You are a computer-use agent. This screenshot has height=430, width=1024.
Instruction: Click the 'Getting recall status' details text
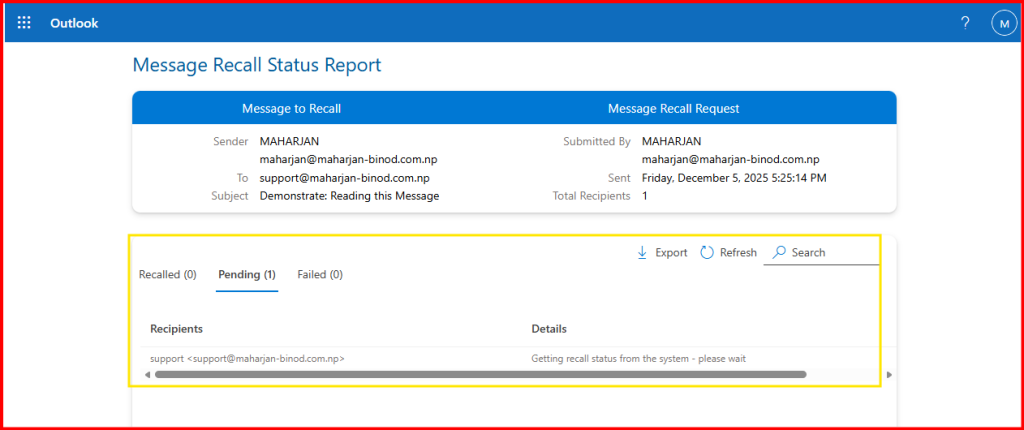pos(638,358)
